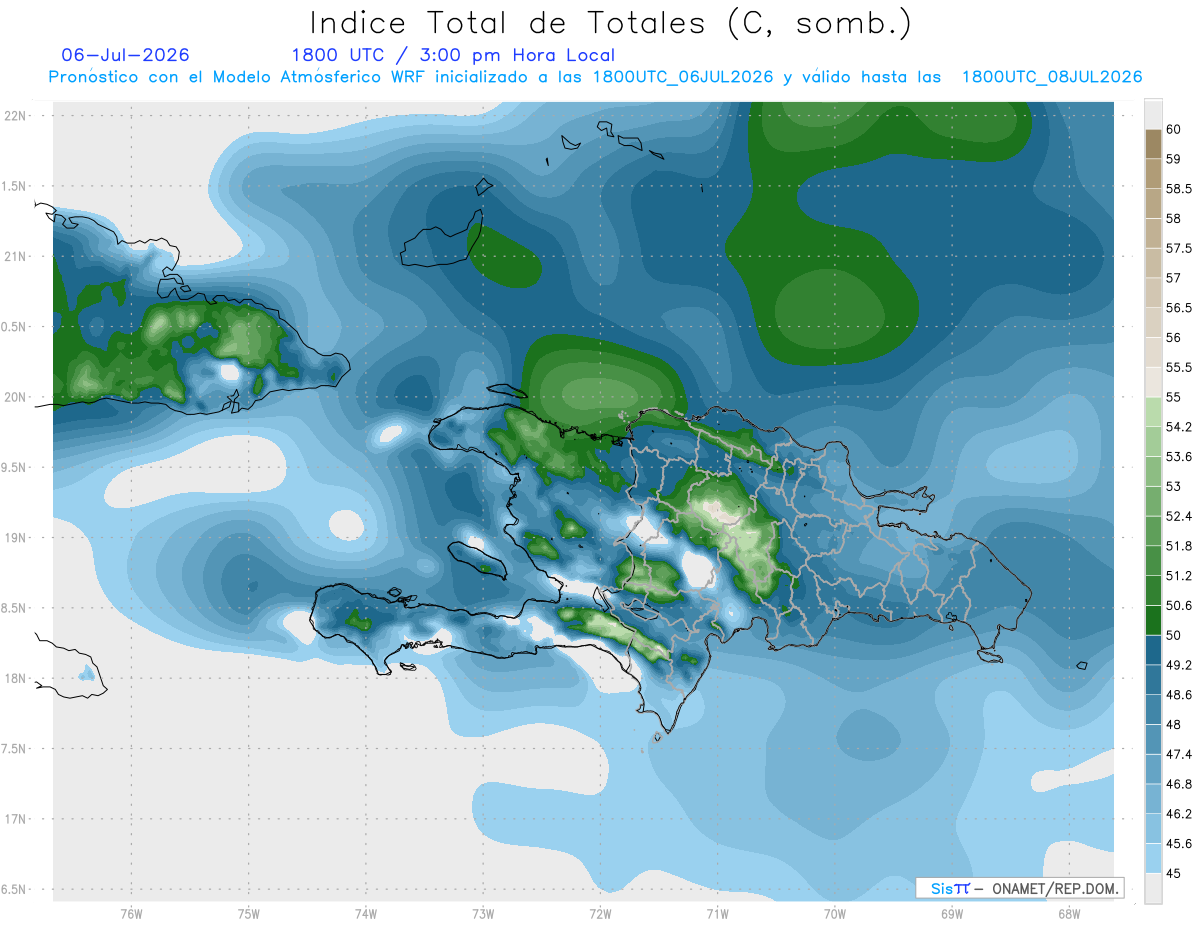Click the colorbar value 54.2

1180,427
